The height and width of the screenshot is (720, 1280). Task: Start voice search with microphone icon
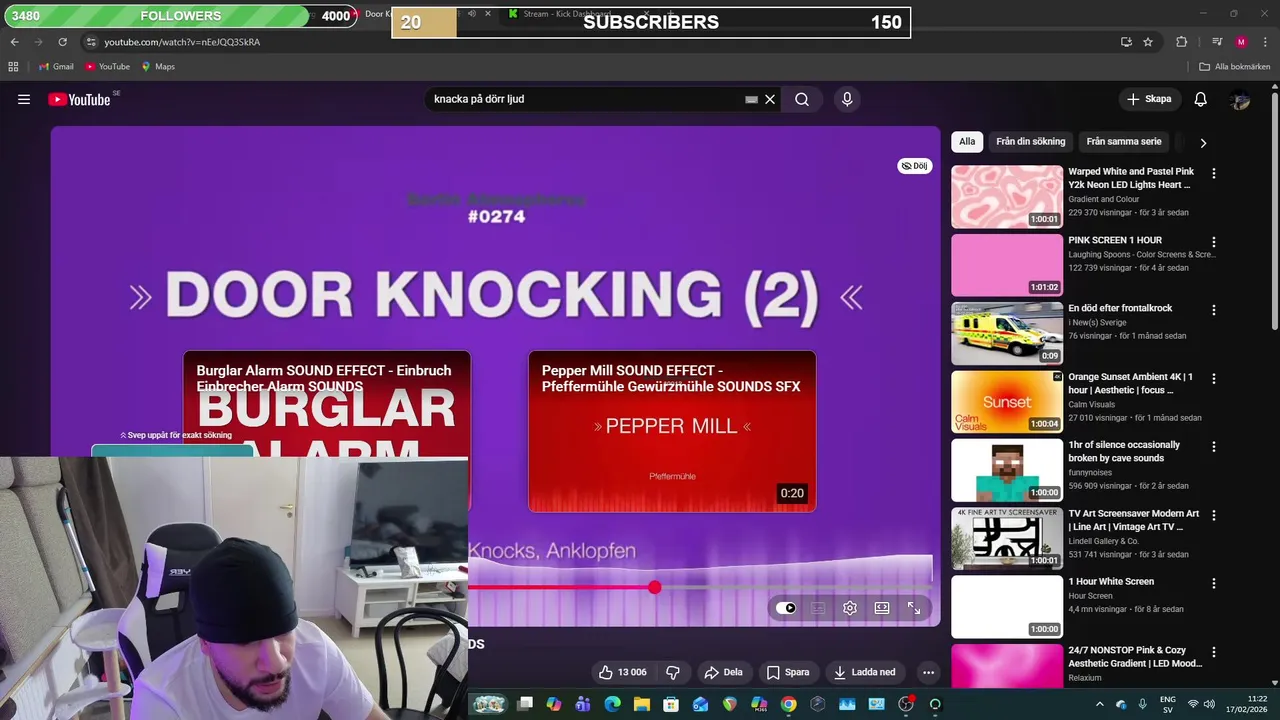pyautogui.click(x=847, y=99)
